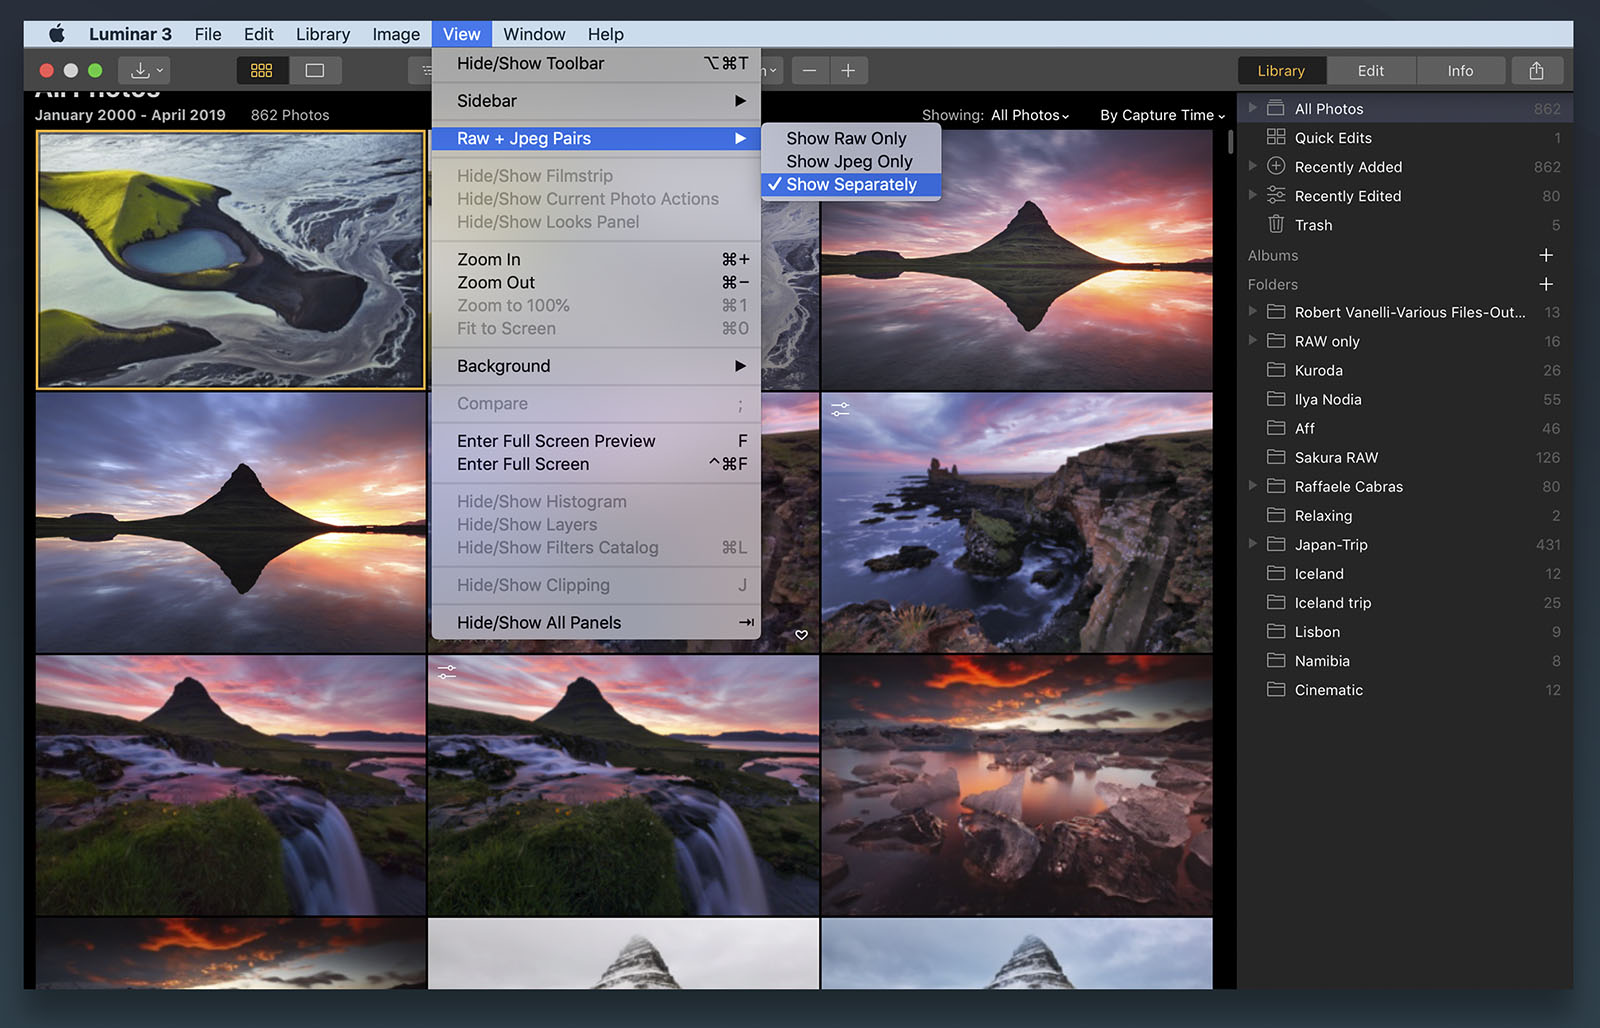Expand the Recently Added arrow
1600x1028 pixels.
(1252, 166)
